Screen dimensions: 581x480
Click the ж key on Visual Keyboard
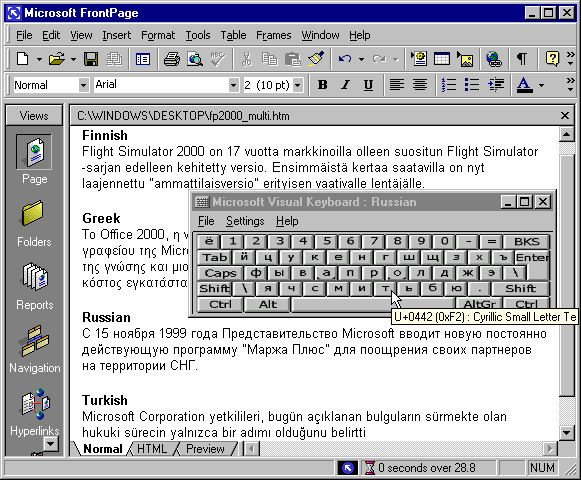pyautogui.click(x=468, y=273)
